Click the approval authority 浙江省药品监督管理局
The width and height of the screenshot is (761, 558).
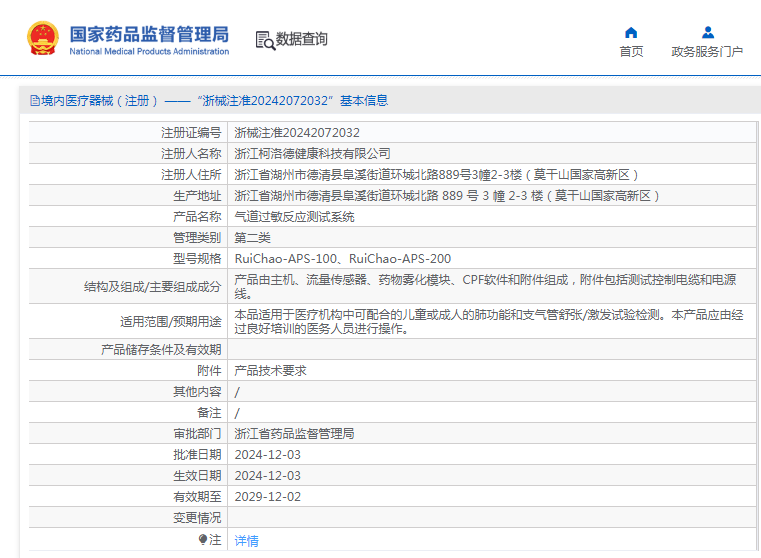(295, 434)
